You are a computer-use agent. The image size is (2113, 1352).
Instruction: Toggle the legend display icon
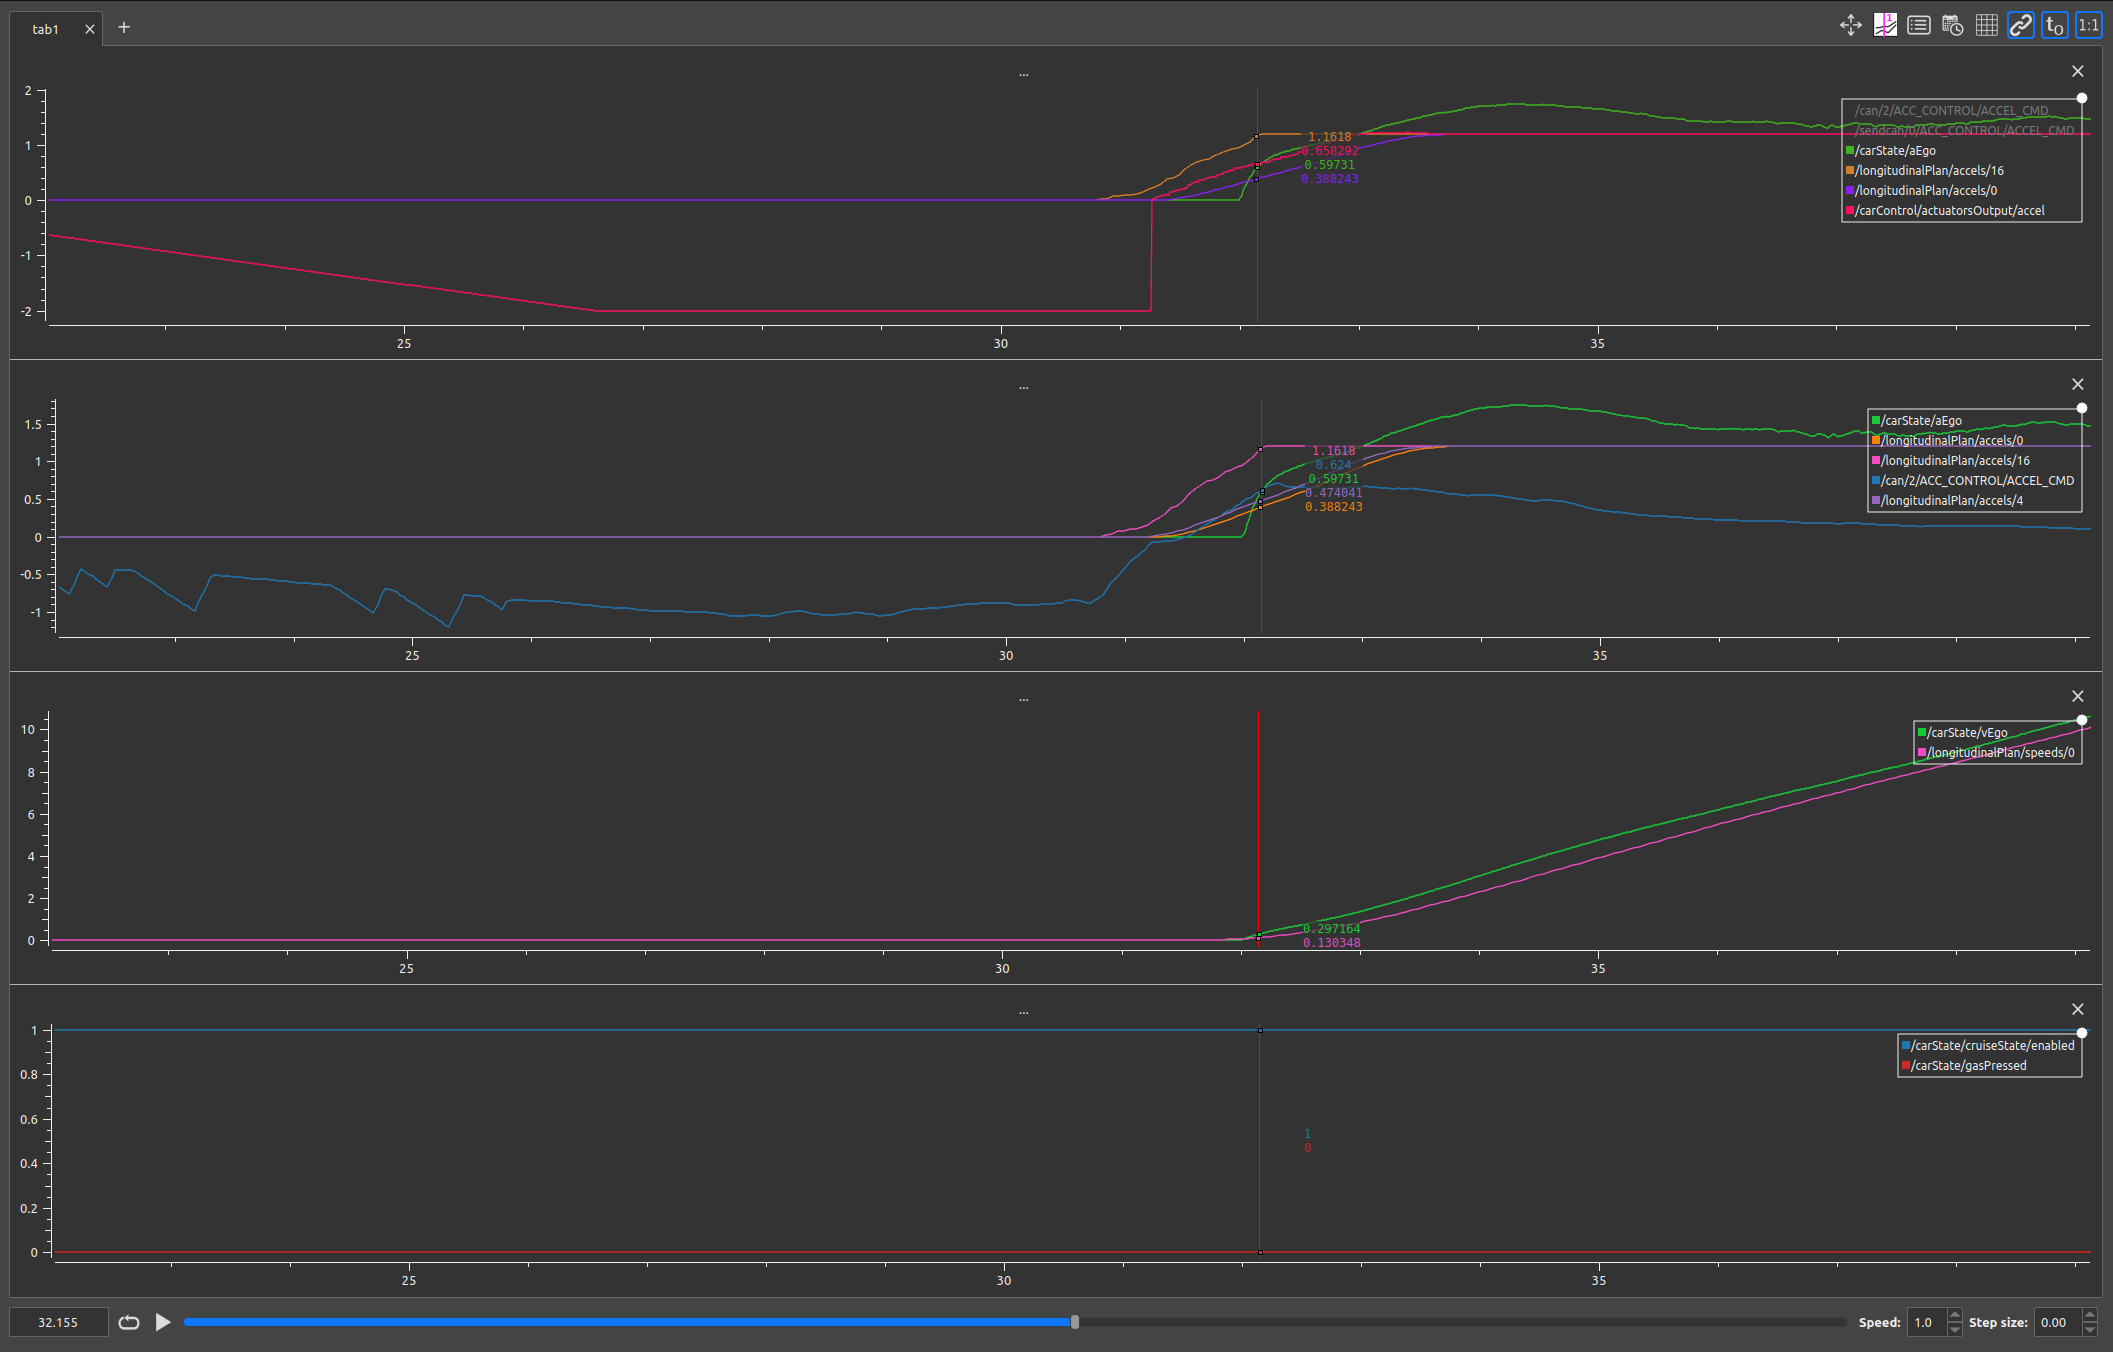(1918, 26)
